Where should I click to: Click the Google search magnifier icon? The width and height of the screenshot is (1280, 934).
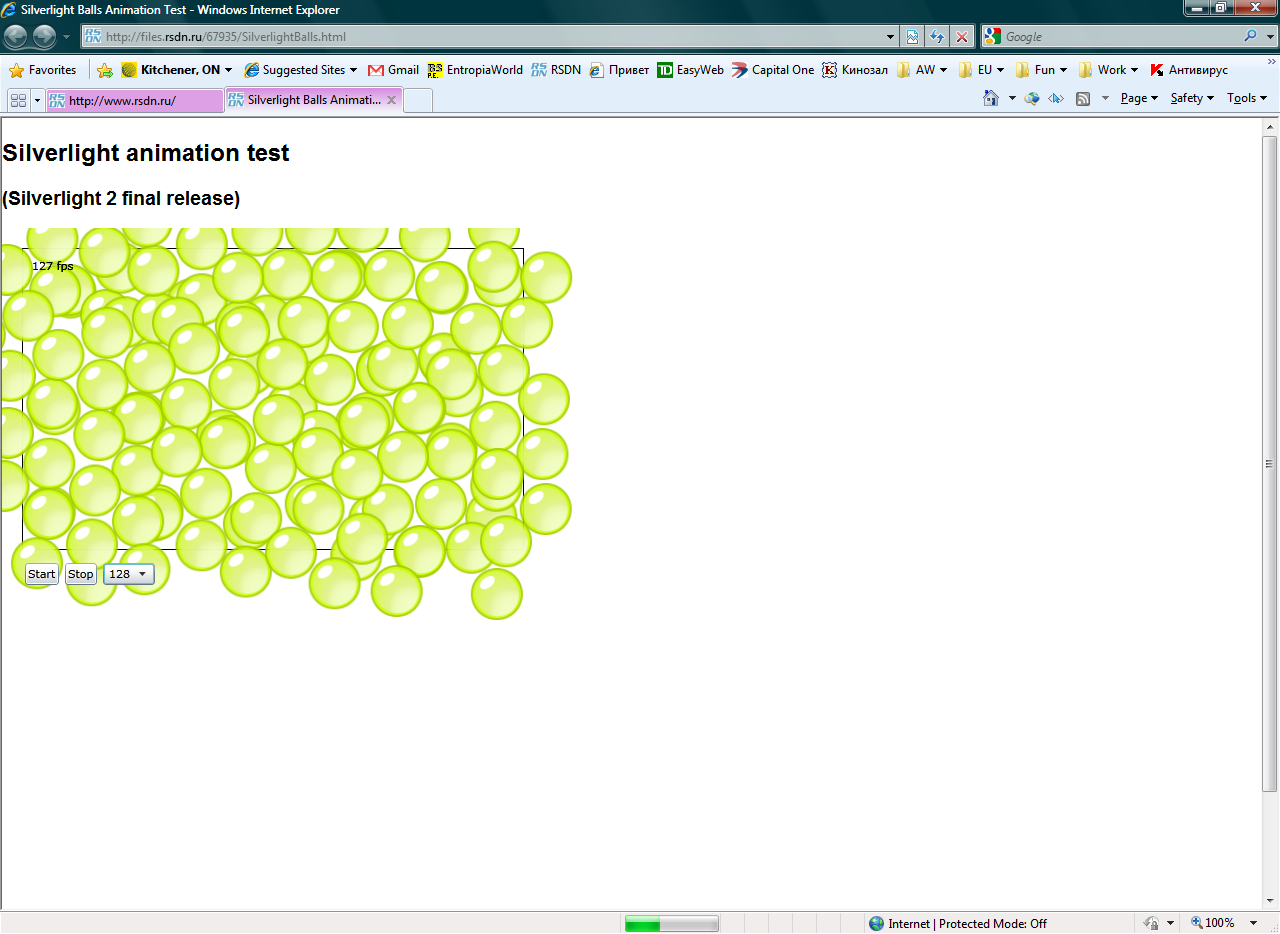click(x=1251, y=36)
